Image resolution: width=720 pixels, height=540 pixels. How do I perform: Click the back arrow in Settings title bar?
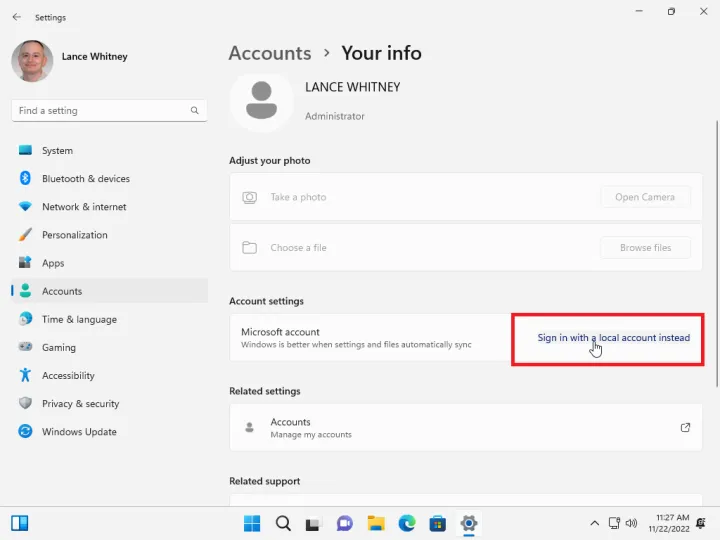[x=16, y=17]
